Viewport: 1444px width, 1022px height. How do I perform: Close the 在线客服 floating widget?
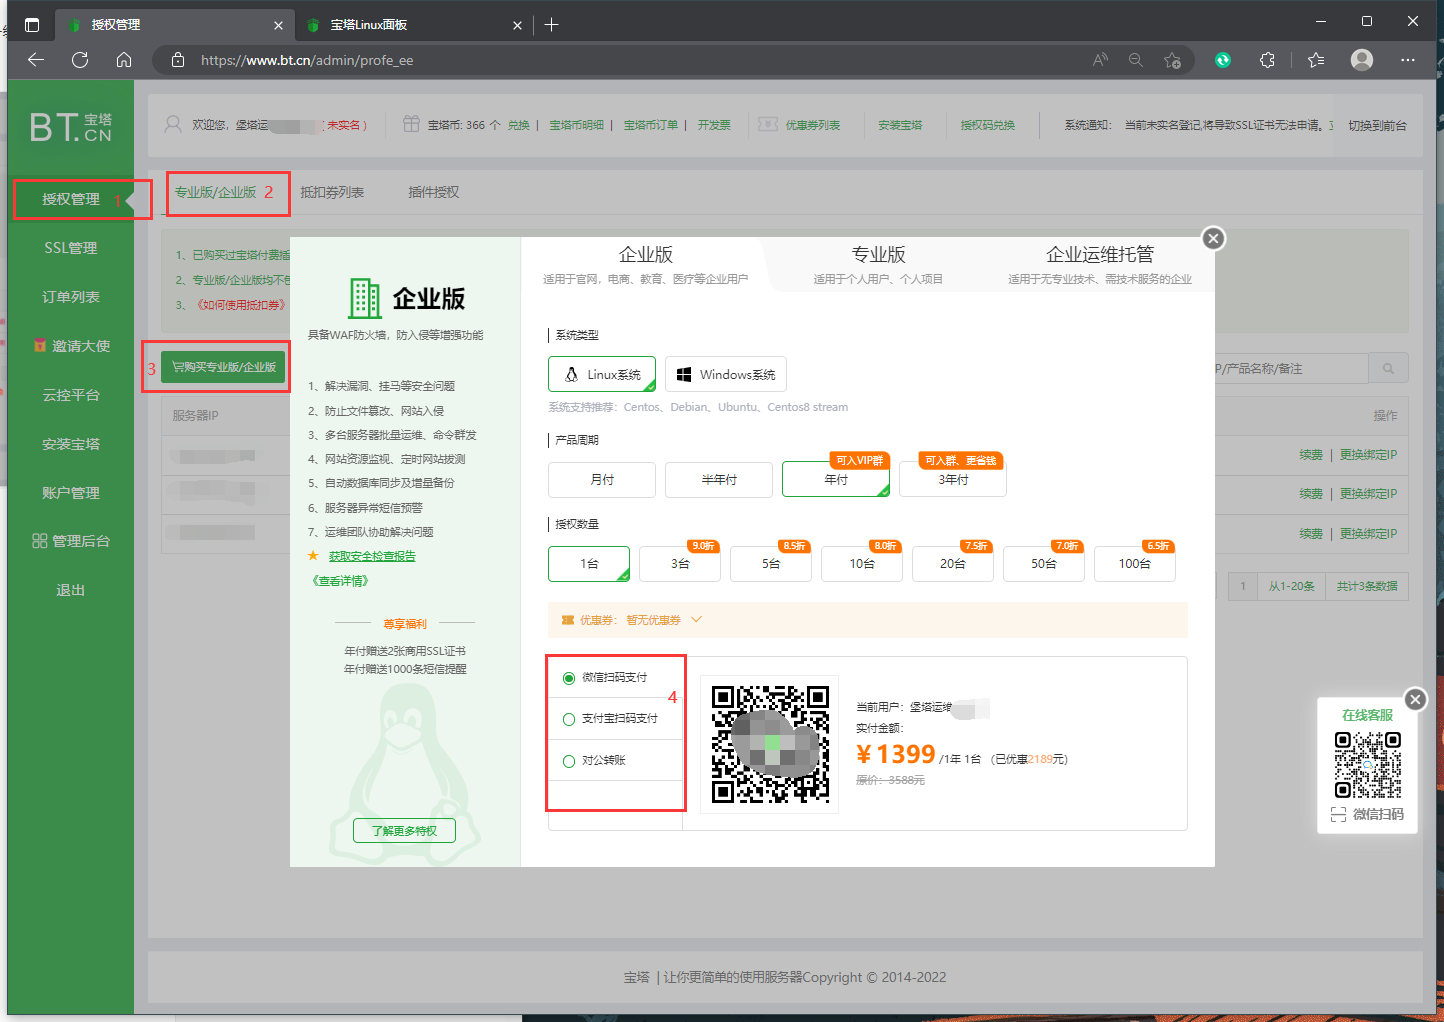coord(1415,699)
